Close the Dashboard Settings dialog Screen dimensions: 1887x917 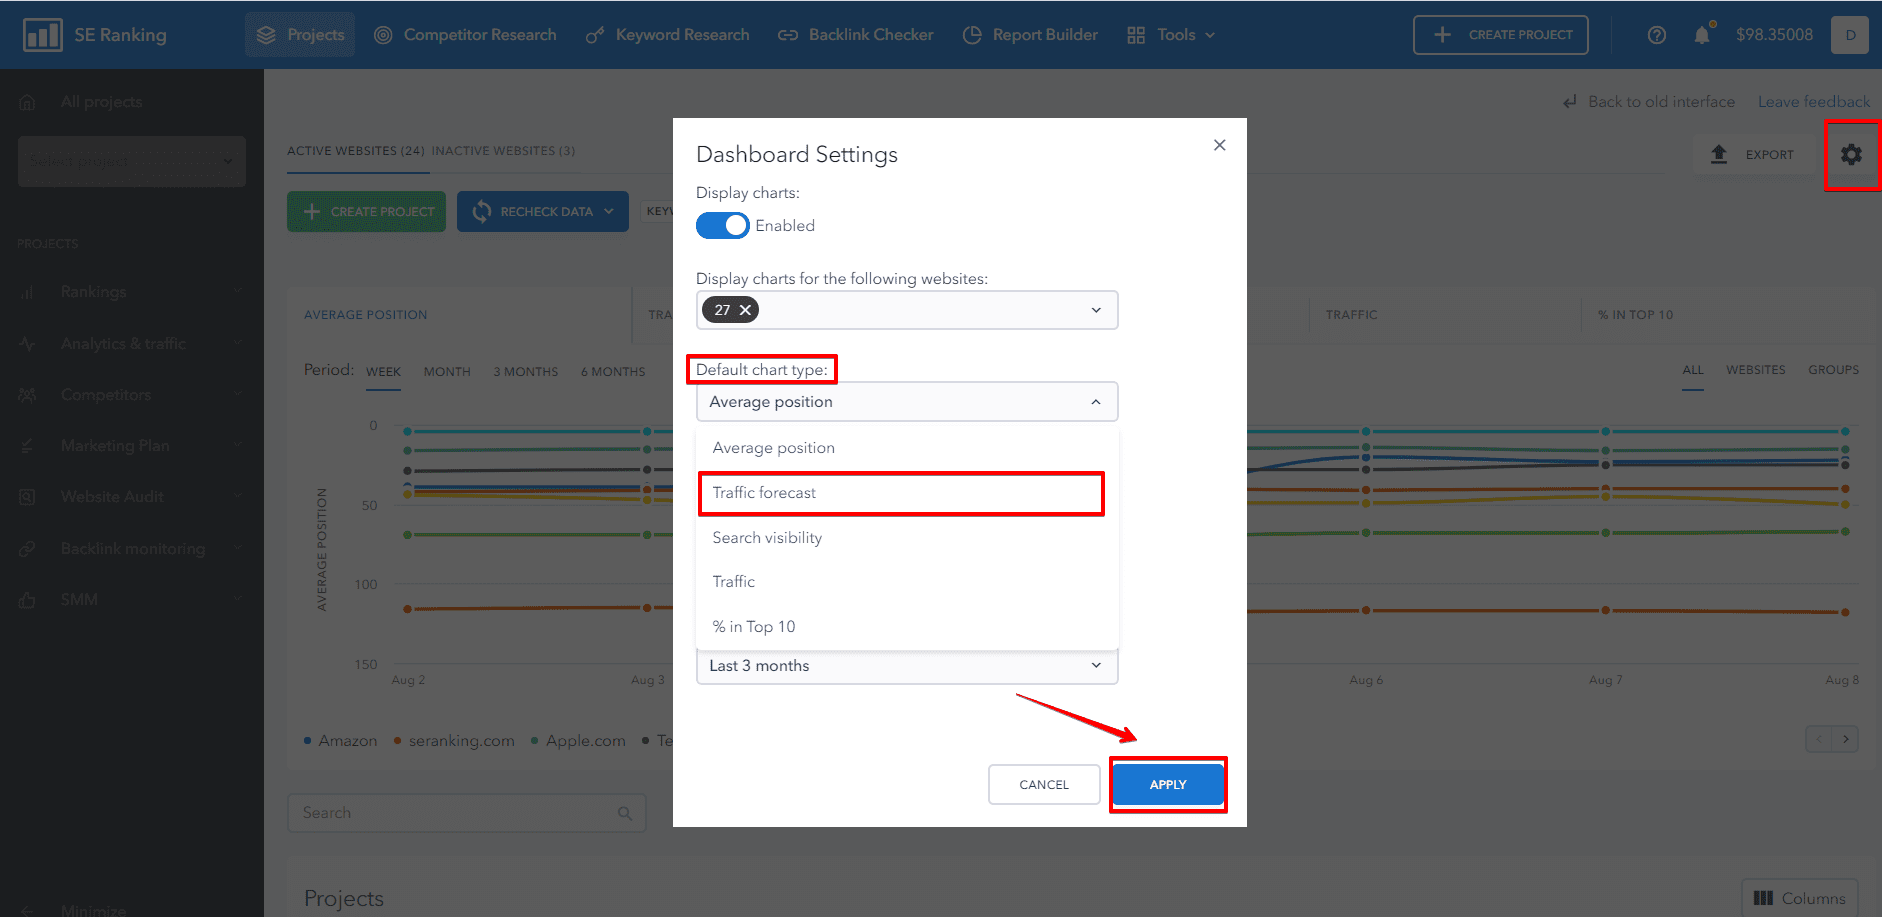coord(1219,145)
